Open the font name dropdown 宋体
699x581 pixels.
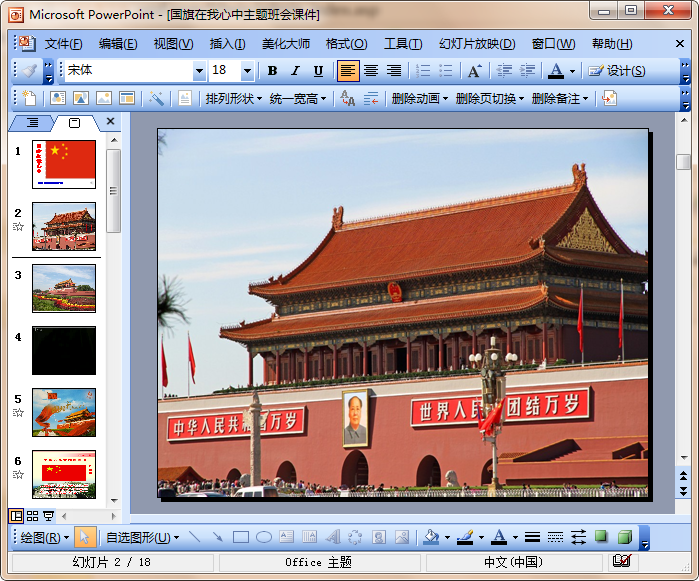point(199,71)
